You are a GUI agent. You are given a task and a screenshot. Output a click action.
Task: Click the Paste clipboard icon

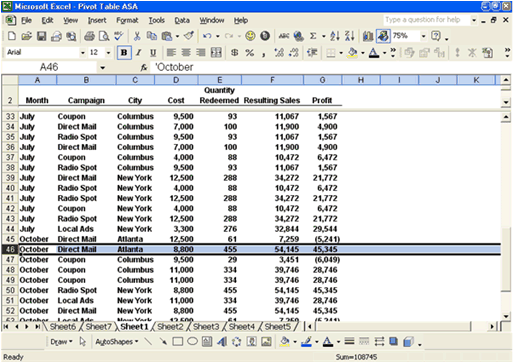coord(167,36)
